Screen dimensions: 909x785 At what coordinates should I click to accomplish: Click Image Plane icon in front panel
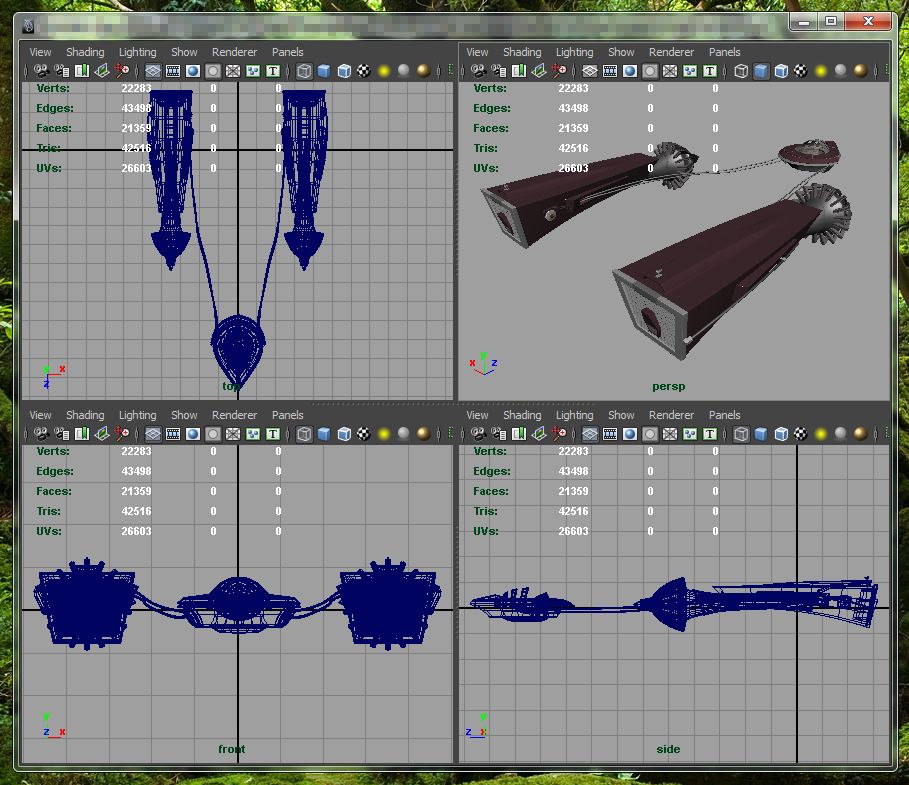click(x=102, y=434)
